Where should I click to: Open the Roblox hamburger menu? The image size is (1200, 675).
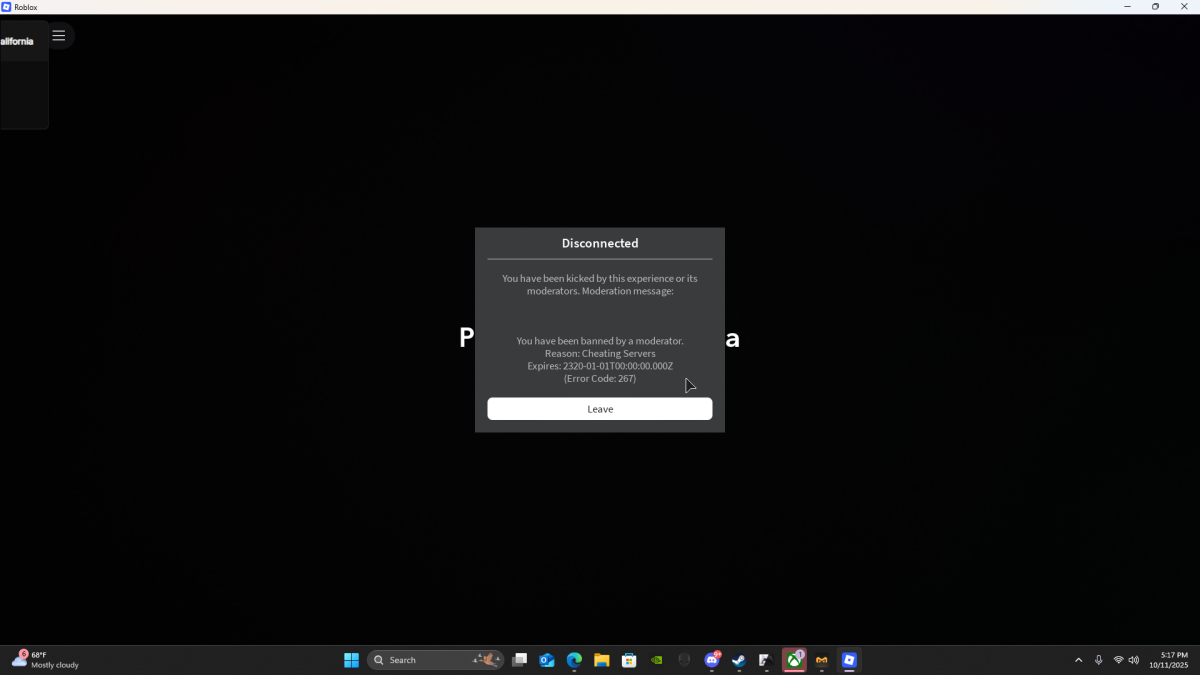point(59,36)
